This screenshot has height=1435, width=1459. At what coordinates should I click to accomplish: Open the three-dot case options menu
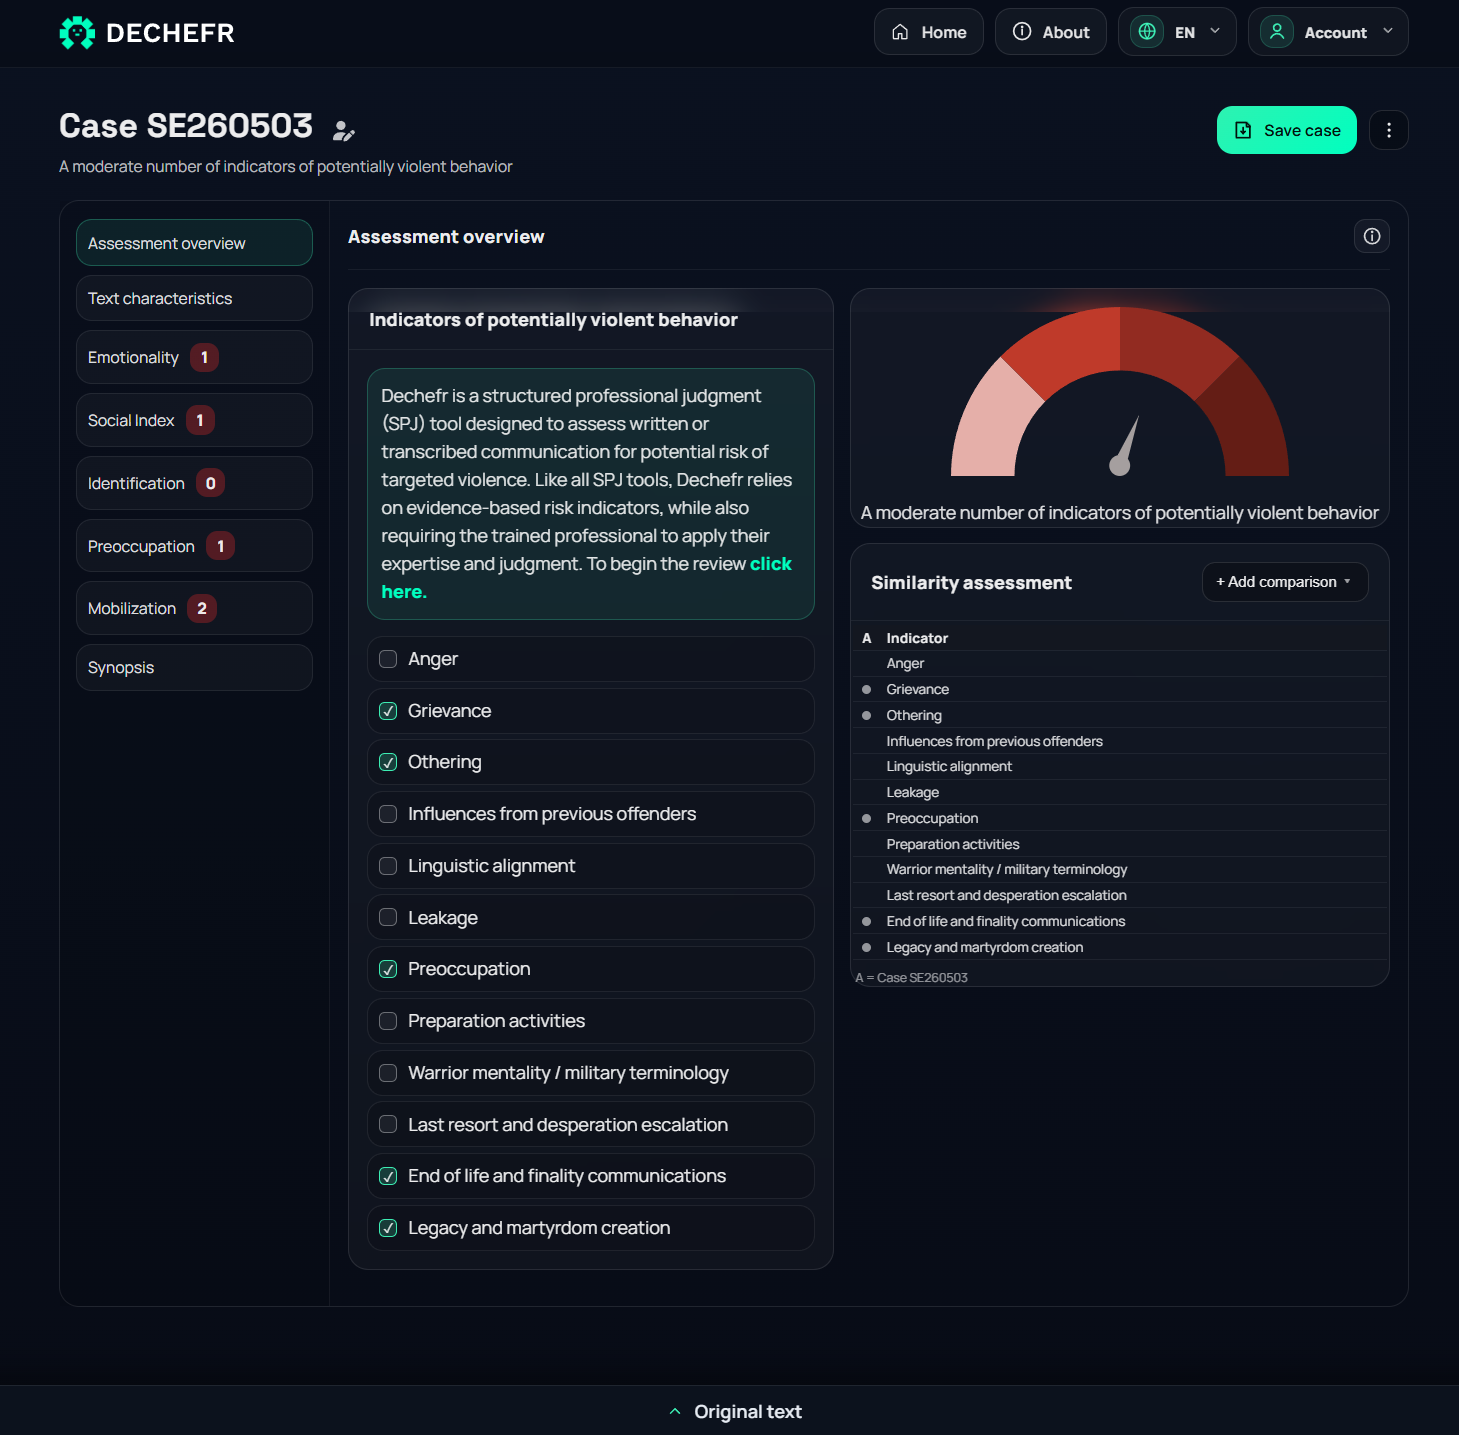coord(1388,130)
